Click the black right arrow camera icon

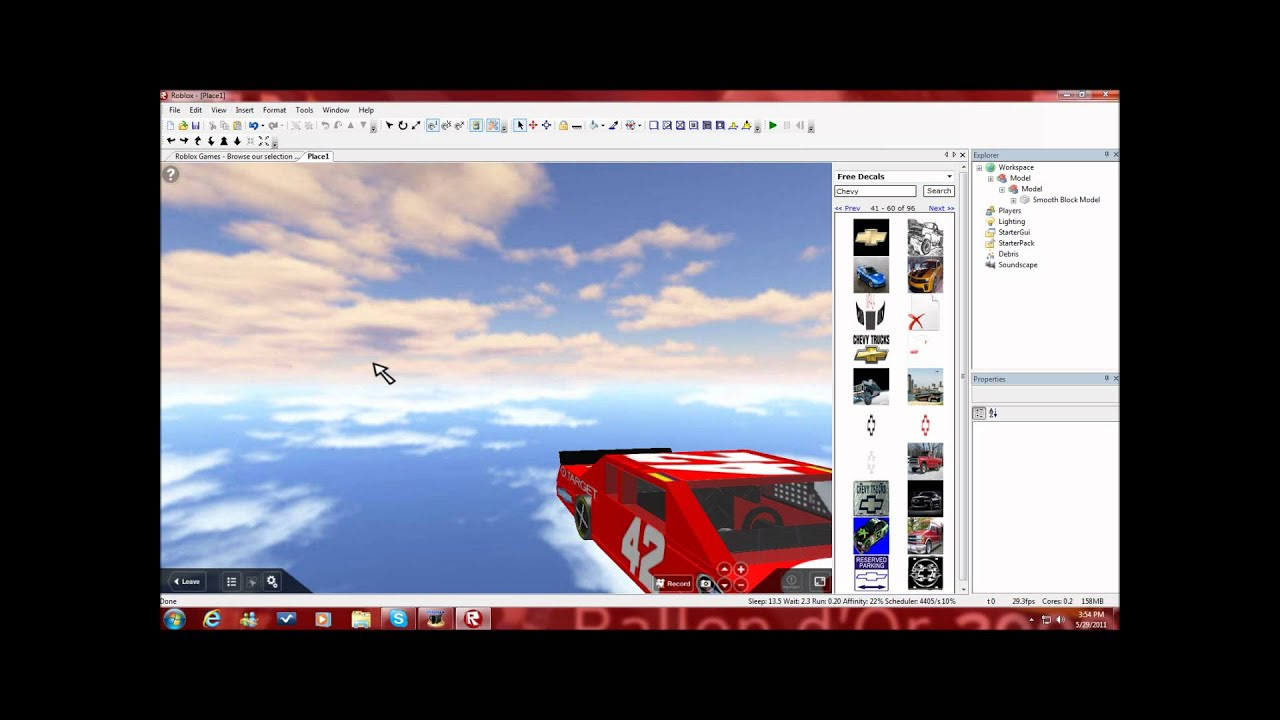(184, 140)
